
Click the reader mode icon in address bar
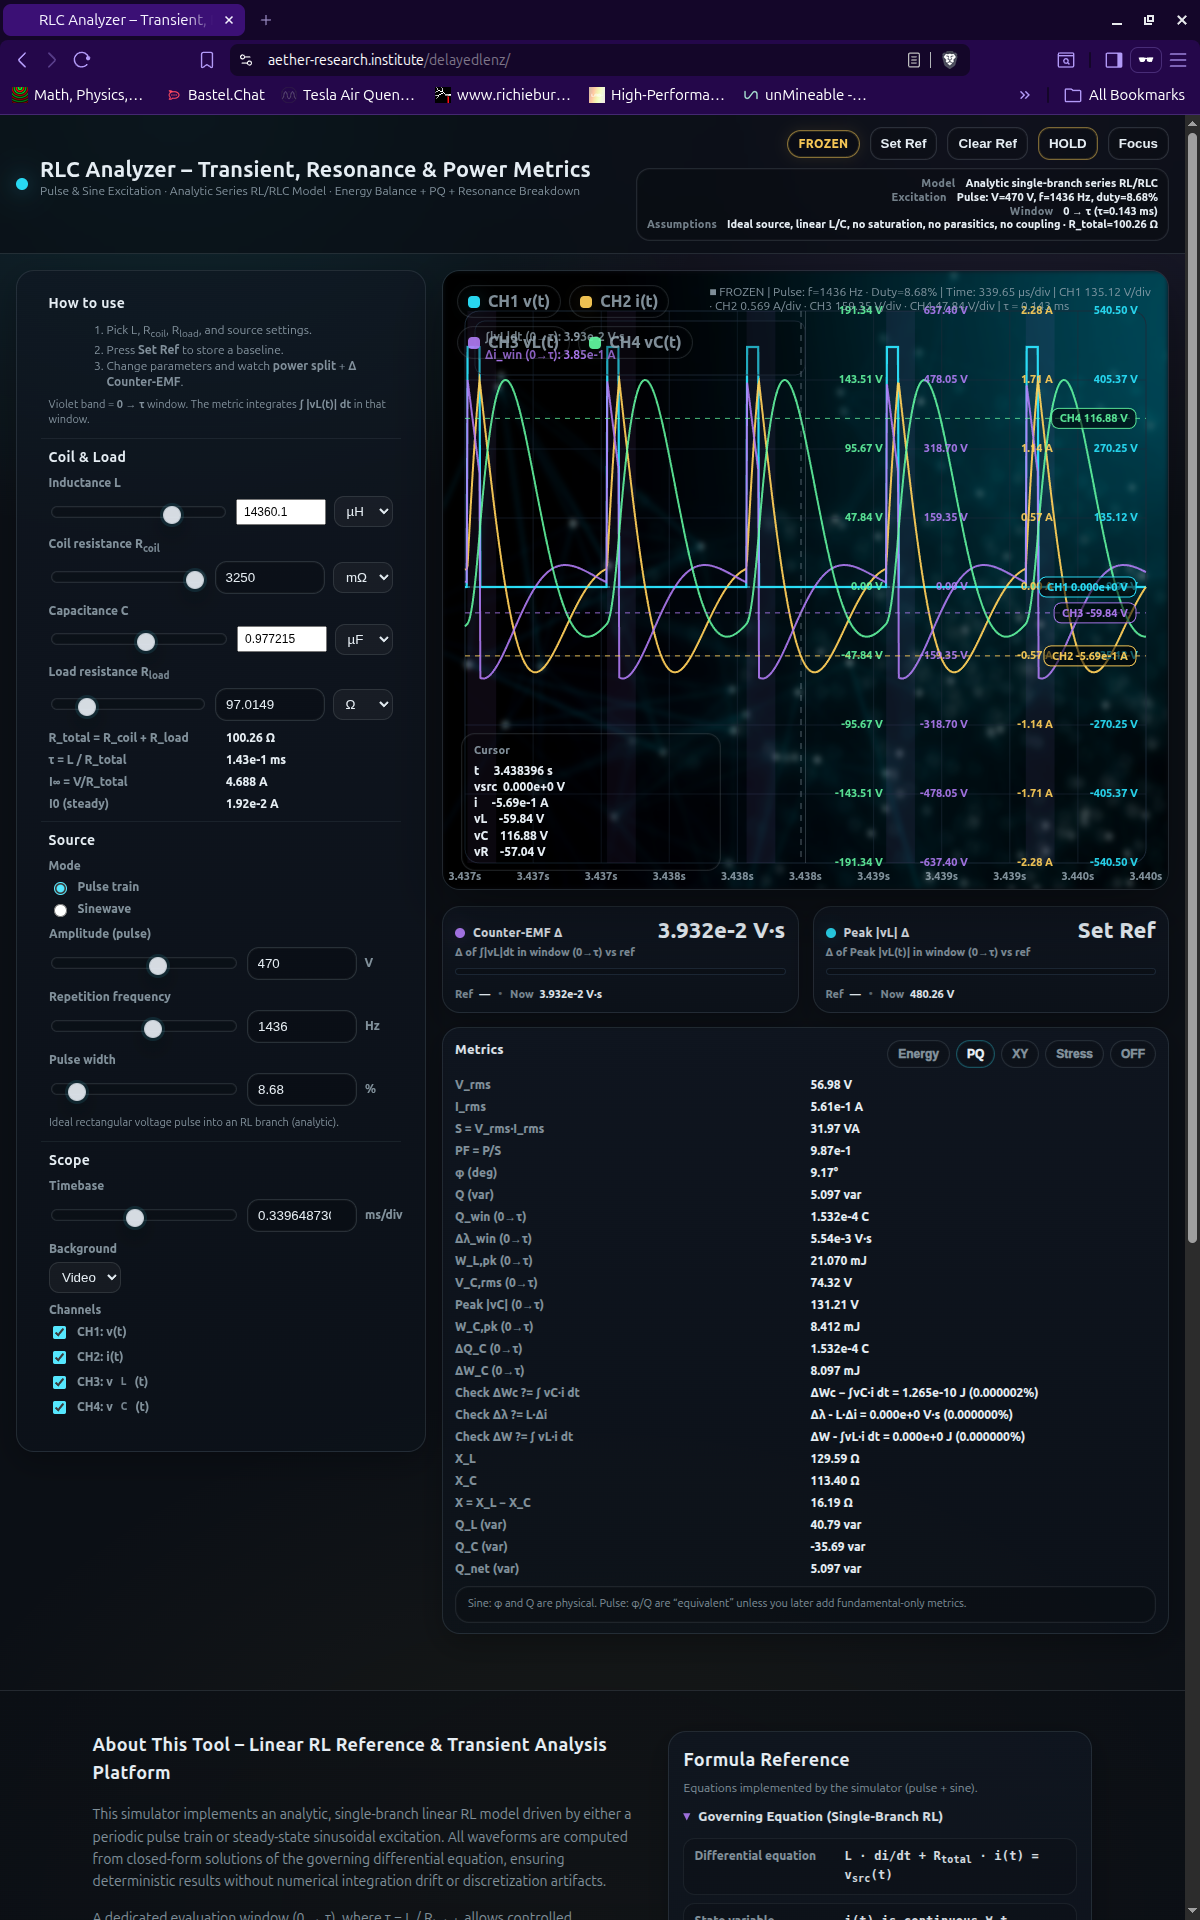tap(913, 60)
